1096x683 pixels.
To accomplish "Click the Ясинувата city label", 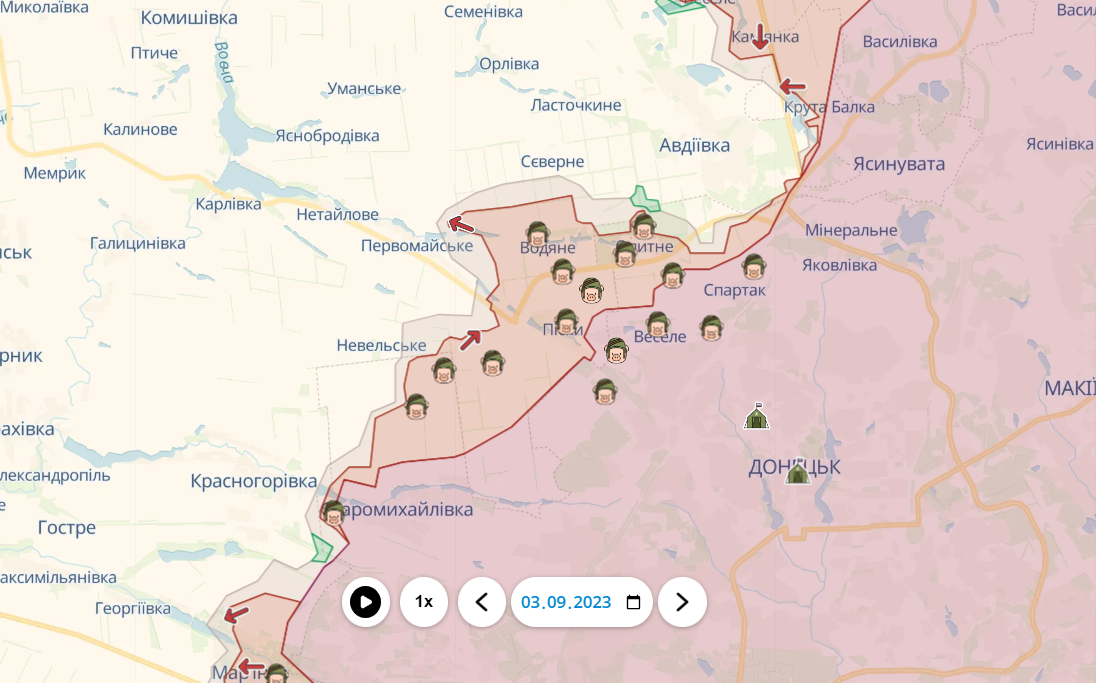I will (899, 163).
